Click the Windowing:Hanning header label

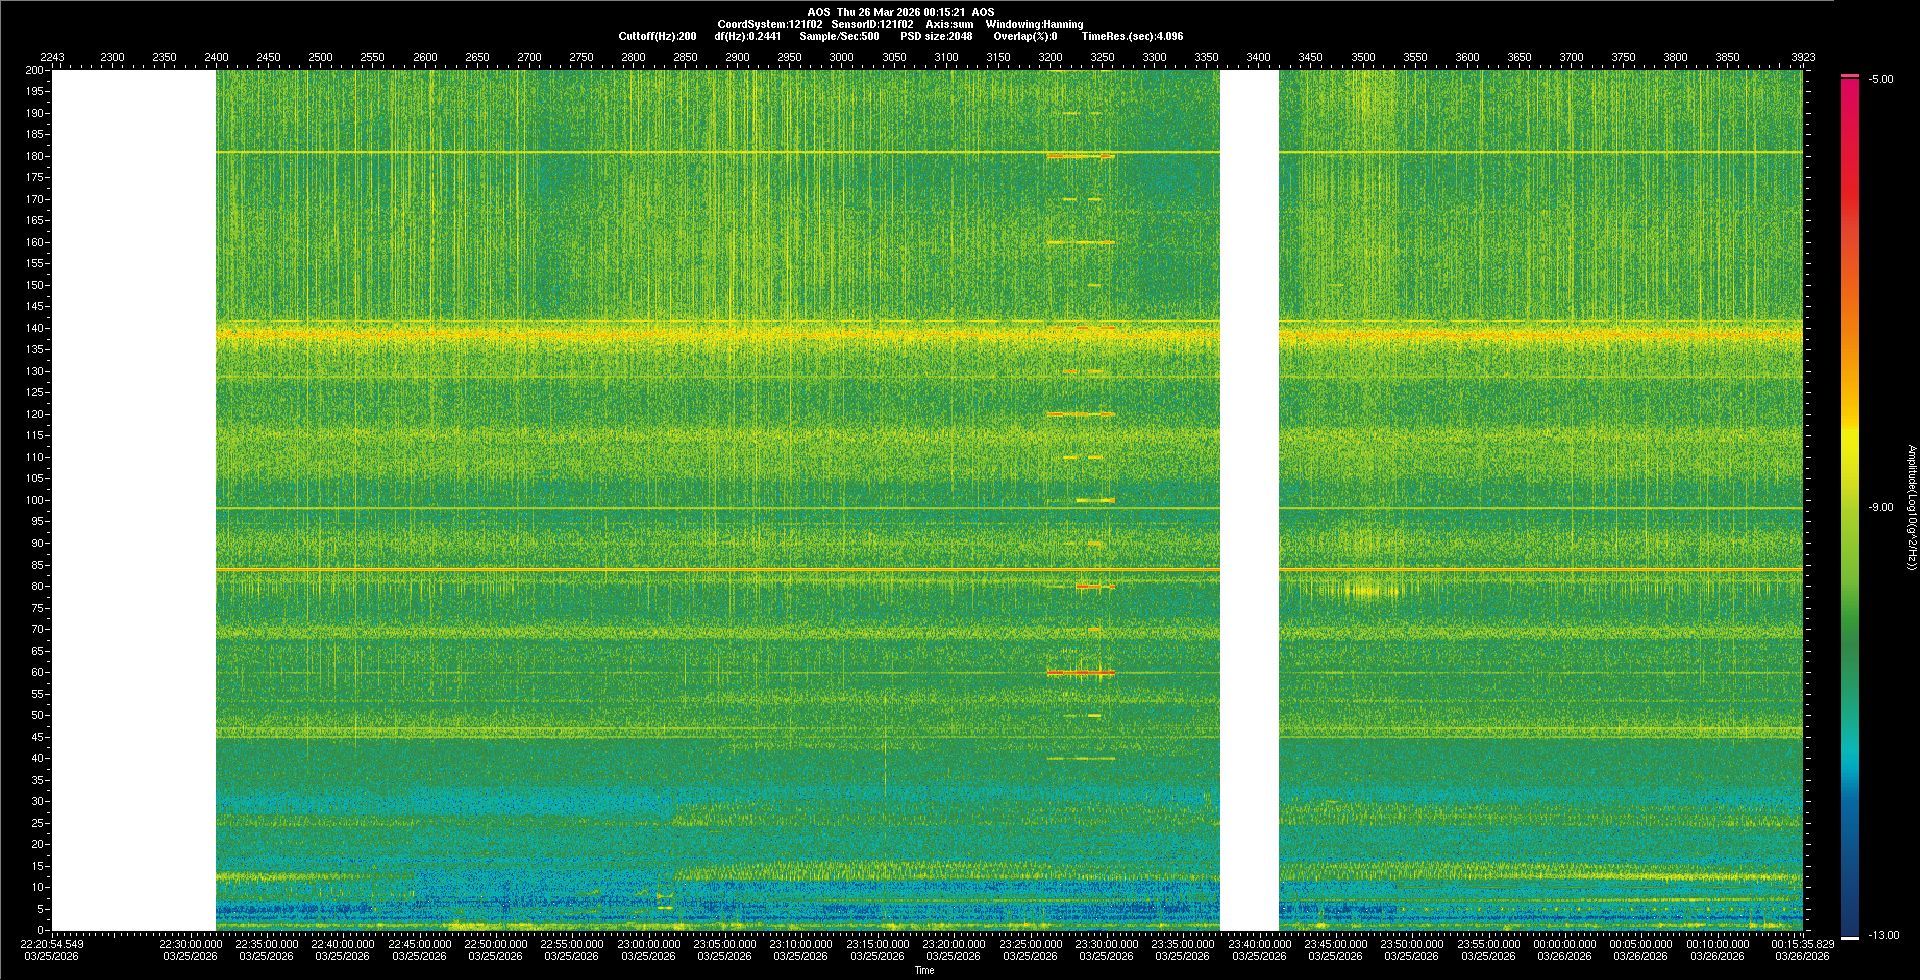click(1034, 24)
